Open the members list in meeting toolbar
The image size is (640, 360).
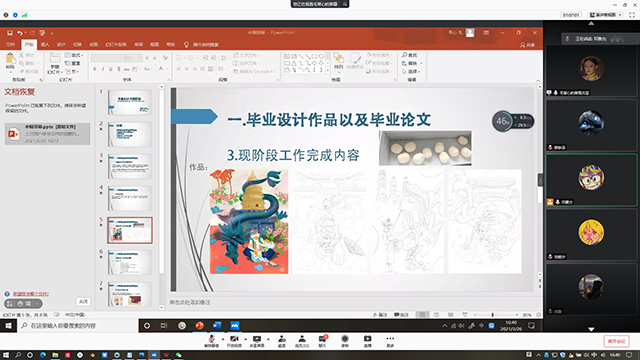(x=302, y=341)
